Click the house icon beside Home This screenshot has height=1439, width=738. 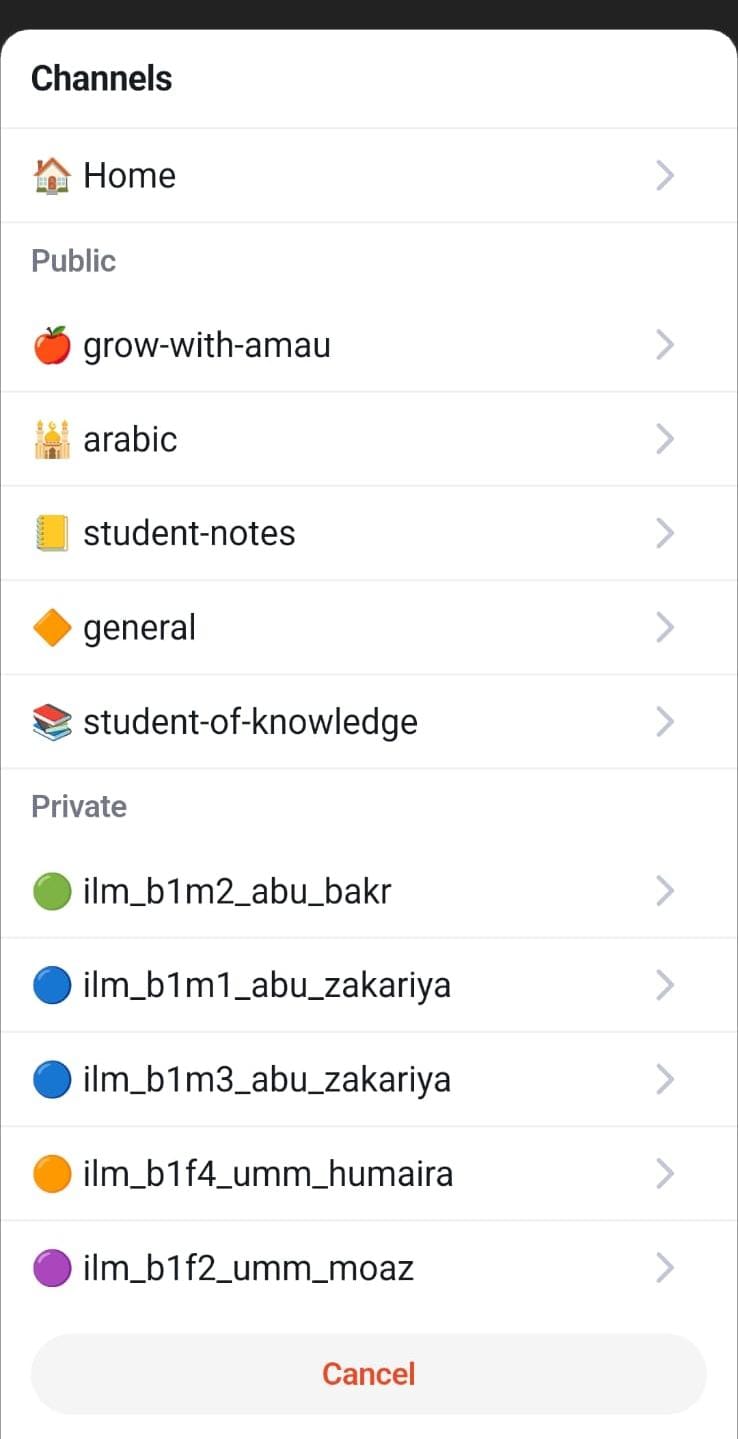pyautogui.click(x=51, y=176)
